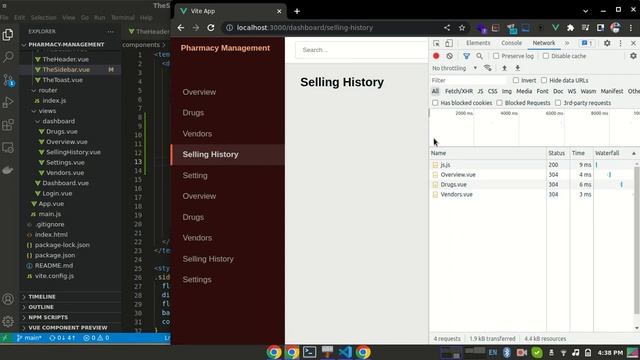
Task: Open the Selection menu in VS Code
Action: [x=44, y=18]
